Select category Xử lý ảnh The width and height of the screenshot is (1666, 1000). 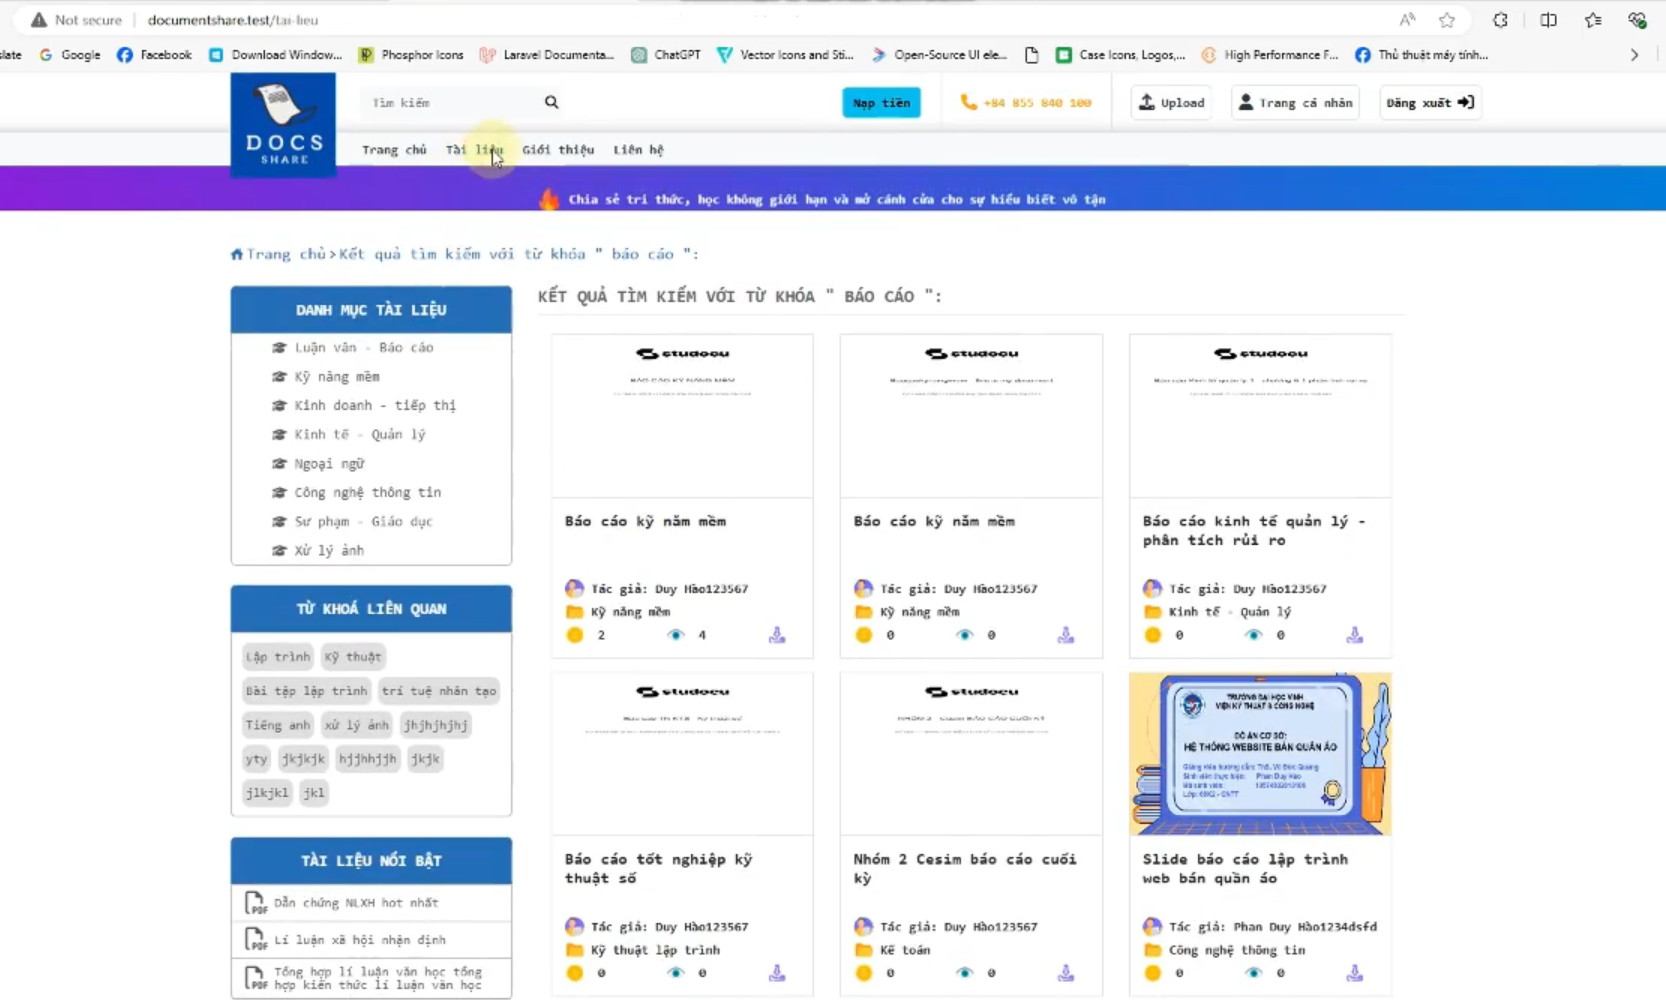[329, 551]
